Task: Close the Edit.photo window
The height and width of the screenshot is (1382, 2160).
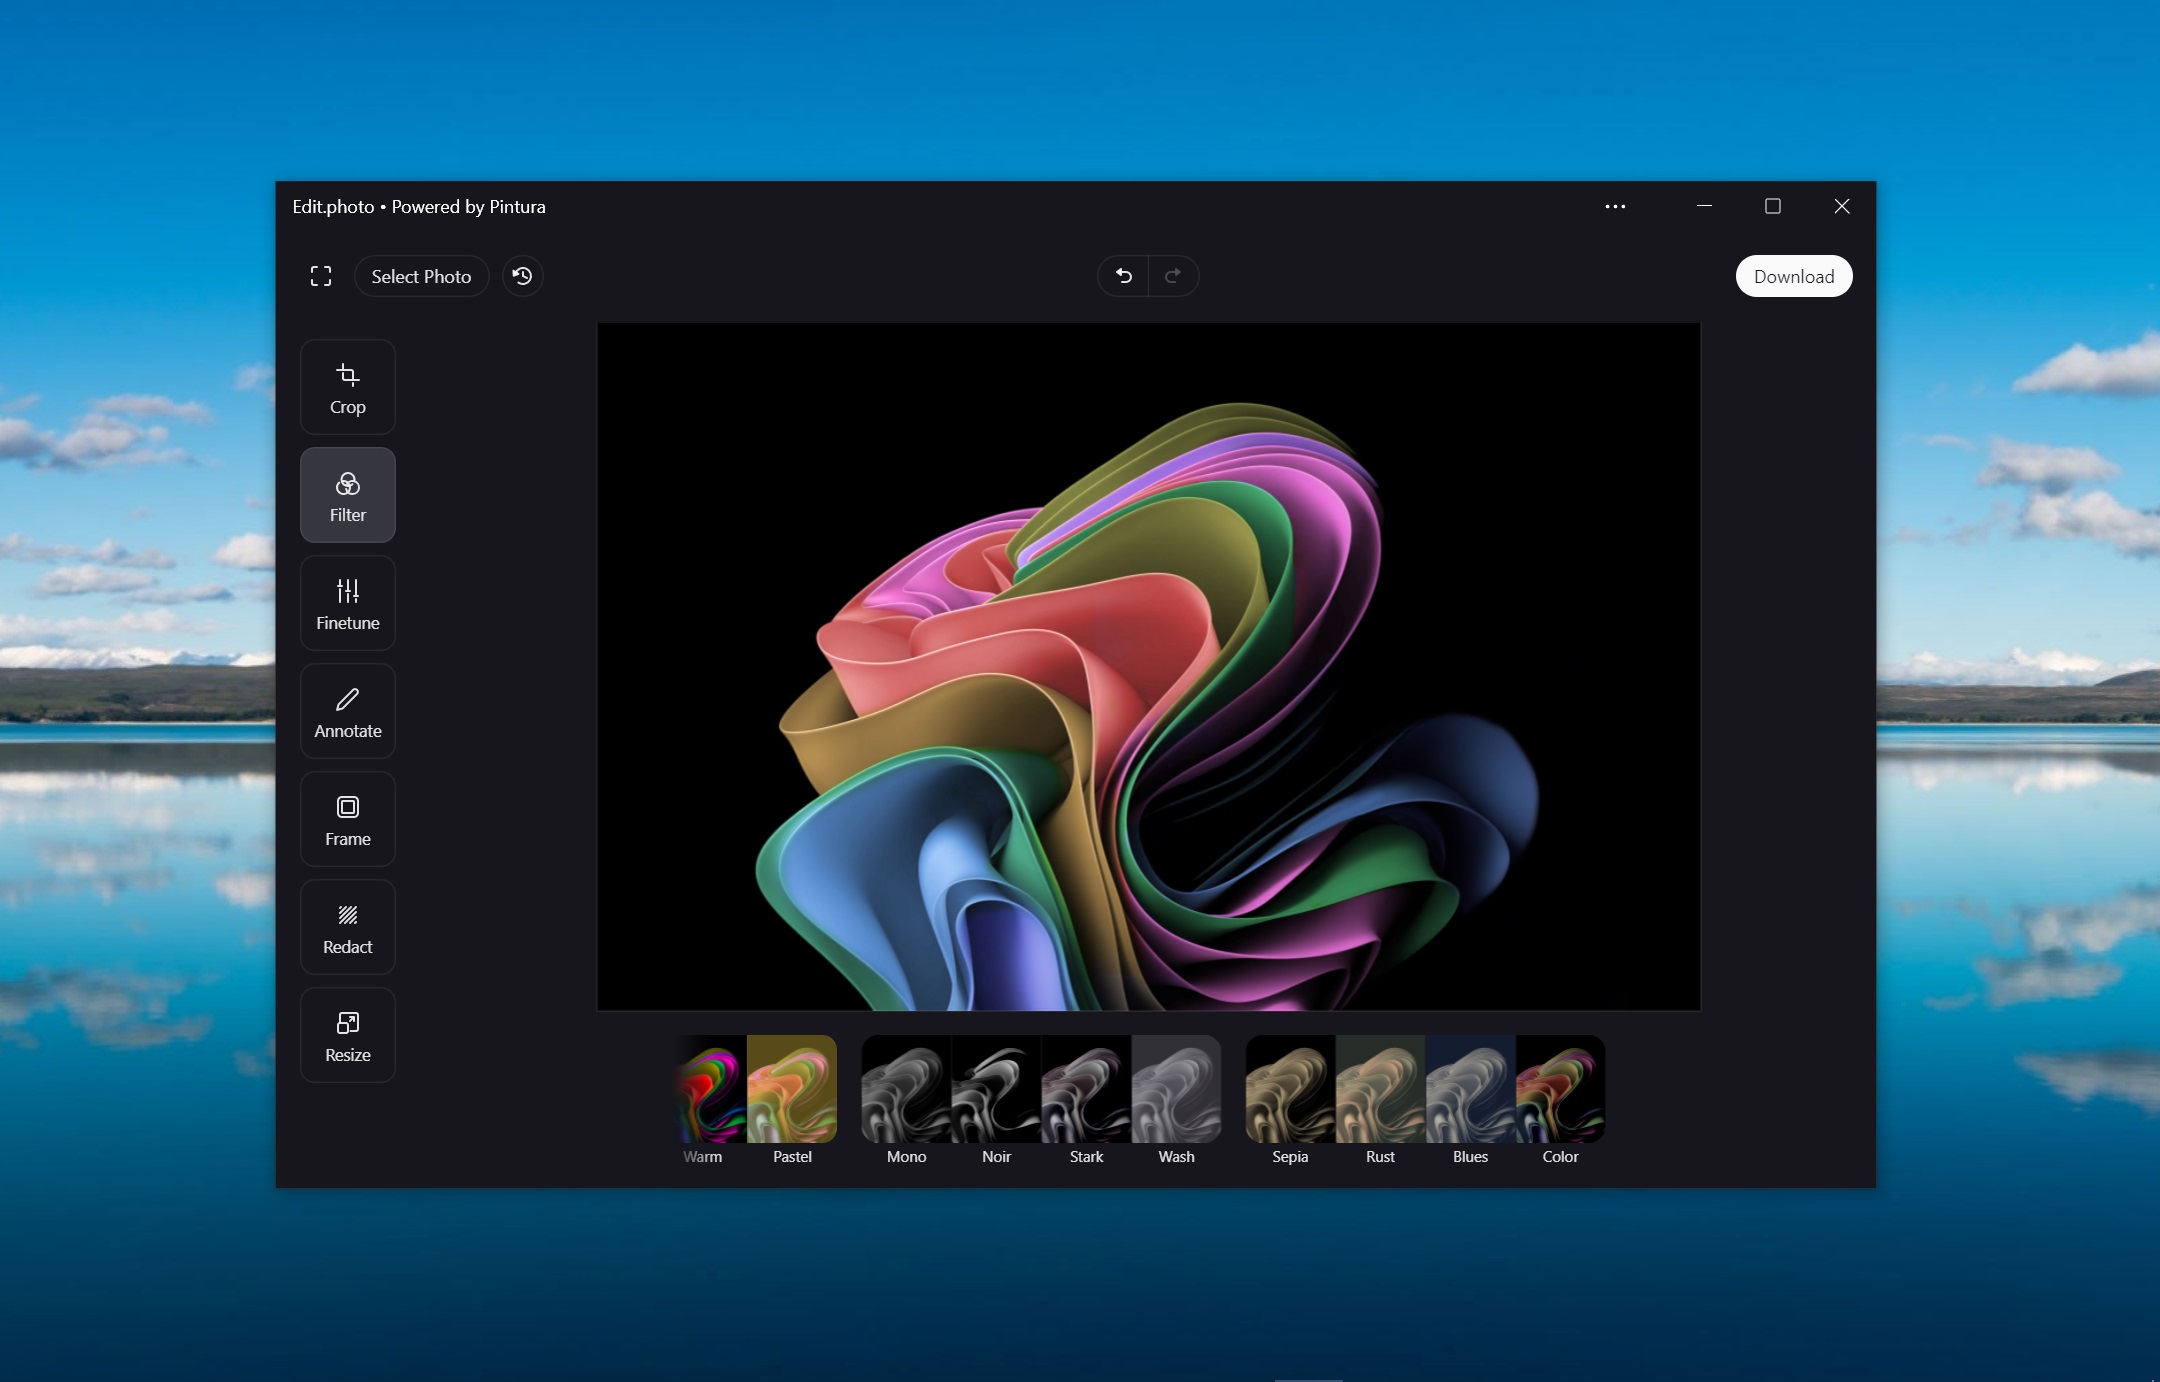Action: (x=1841, y=206)
